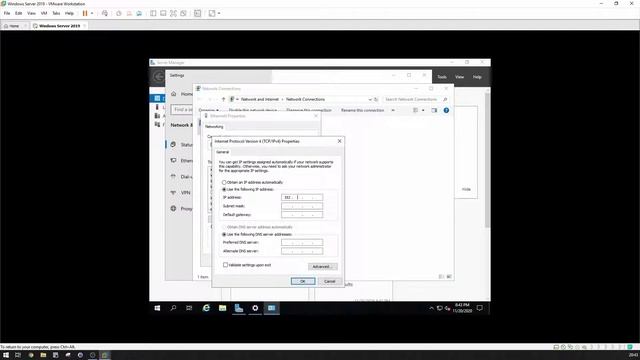Click the Server Manager vertical scrollbar
Image resolution: width=640 pixels, height=360 pixels.
click(x=487, y=159)
